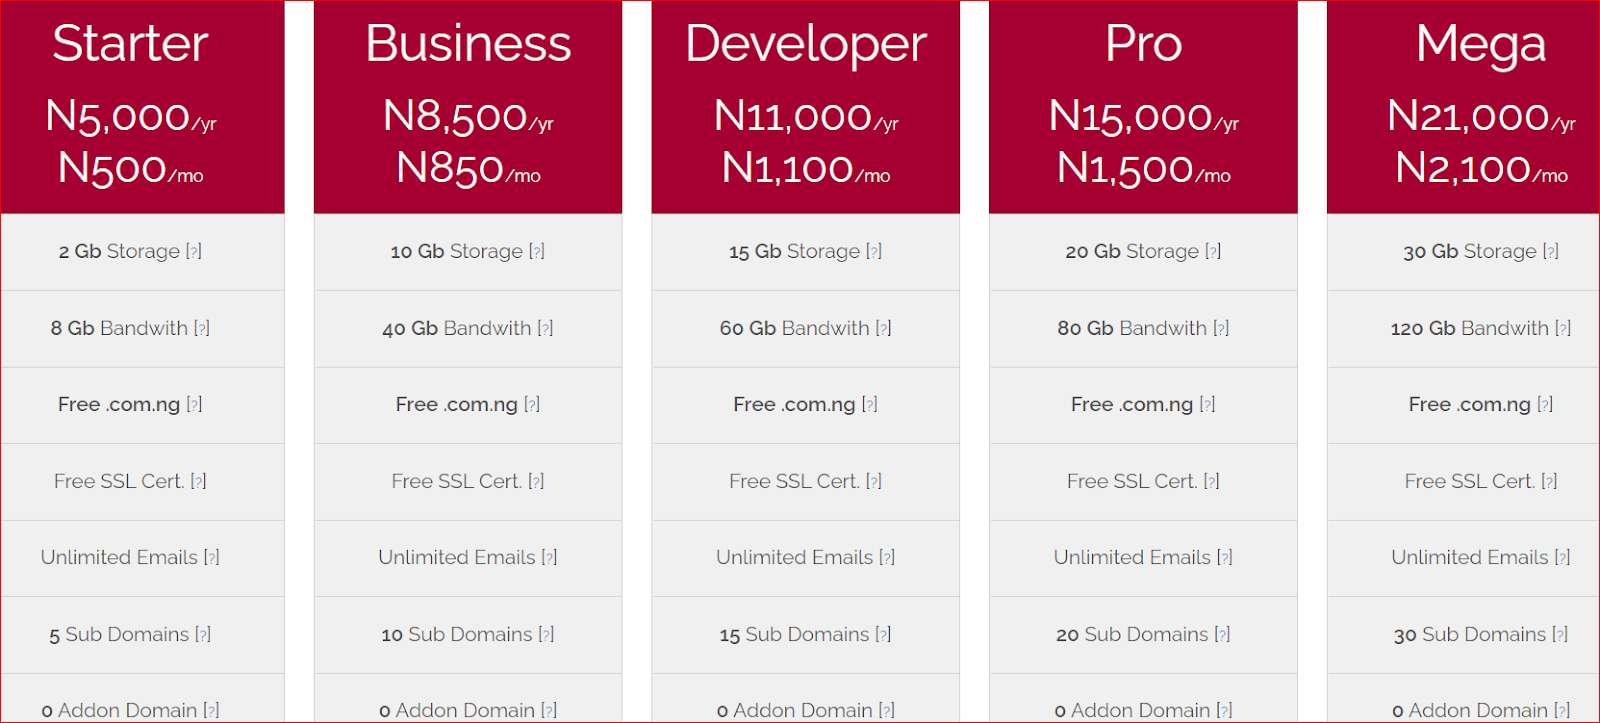Screen dimensions: 1600x723
Task: Show the tooltip for 120 Gb Bandwith
Action: pos(1563,328)
